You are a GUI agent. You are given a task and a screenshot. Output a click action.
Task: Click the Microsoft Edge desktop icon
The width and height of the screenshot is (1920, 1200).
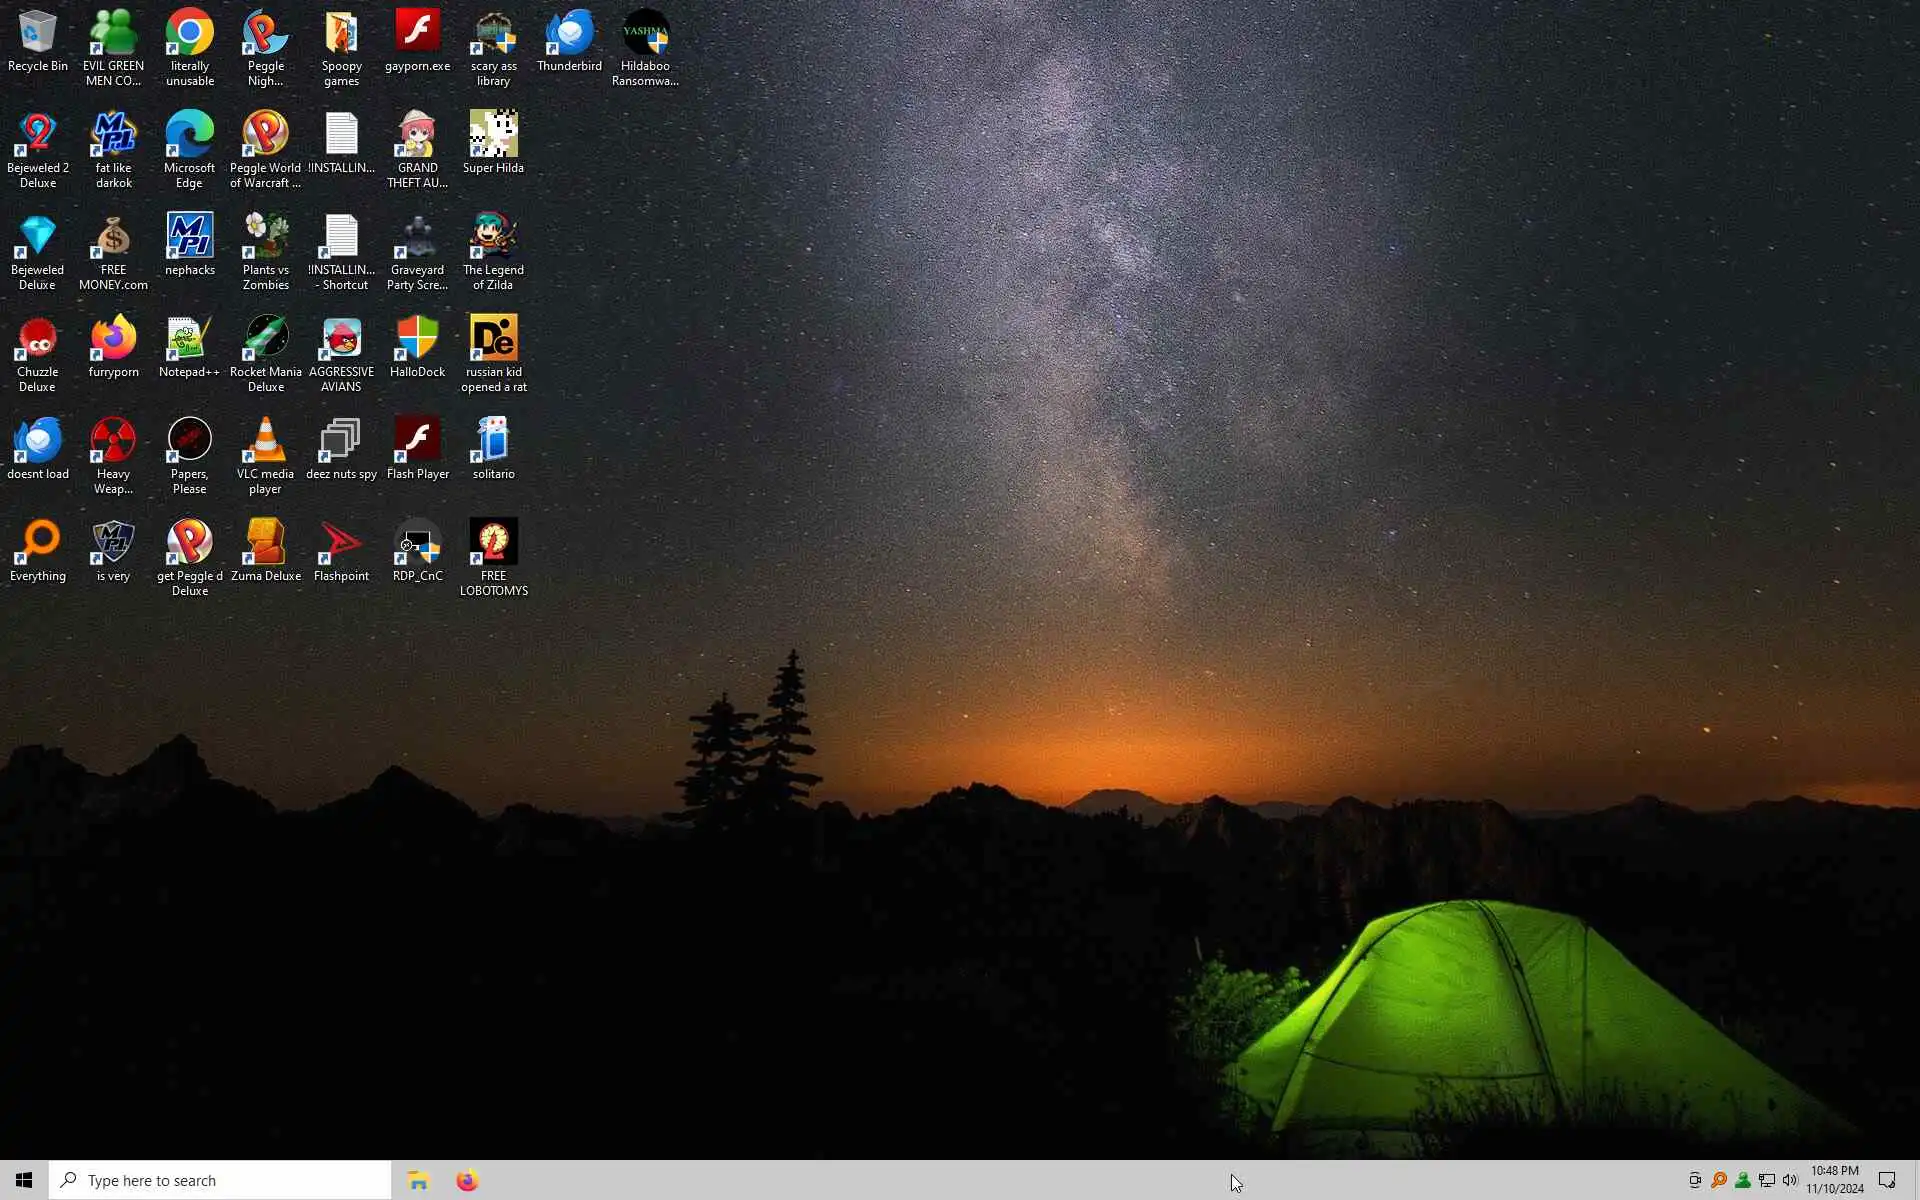[189, 136]
